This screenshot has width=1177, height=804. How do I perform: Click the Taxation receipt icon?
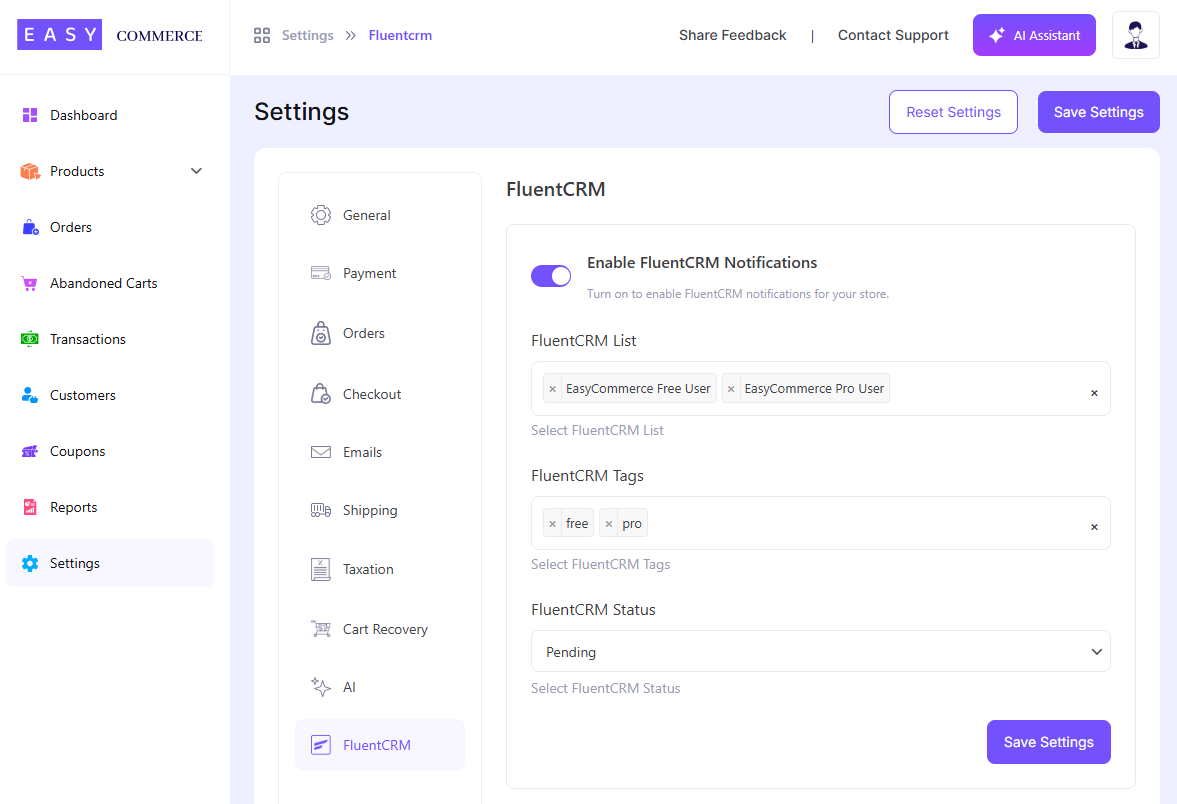click(x=320, y=569)
